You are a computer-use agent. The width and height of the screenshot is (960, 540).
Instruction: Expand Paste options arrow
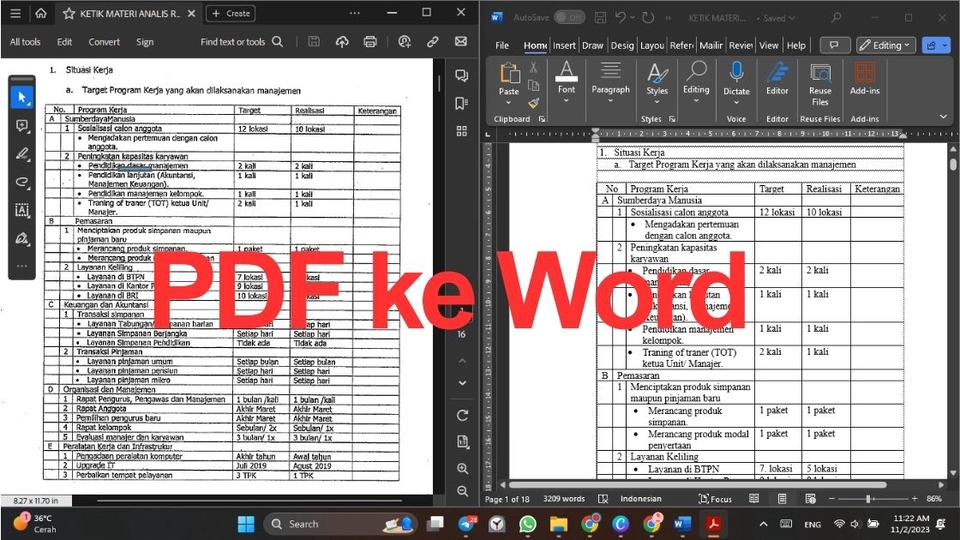click(509, 102)
